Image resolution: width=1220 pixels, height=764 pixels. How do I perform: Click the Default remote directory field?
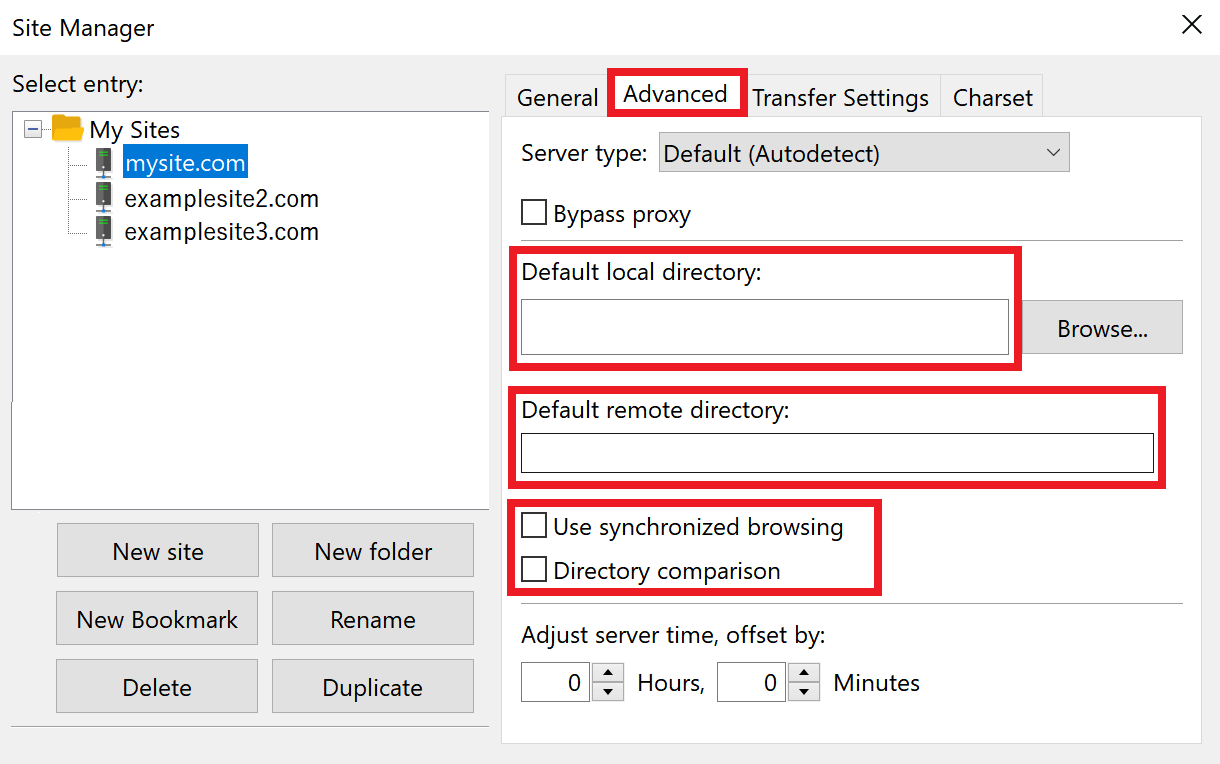(837, 453)
